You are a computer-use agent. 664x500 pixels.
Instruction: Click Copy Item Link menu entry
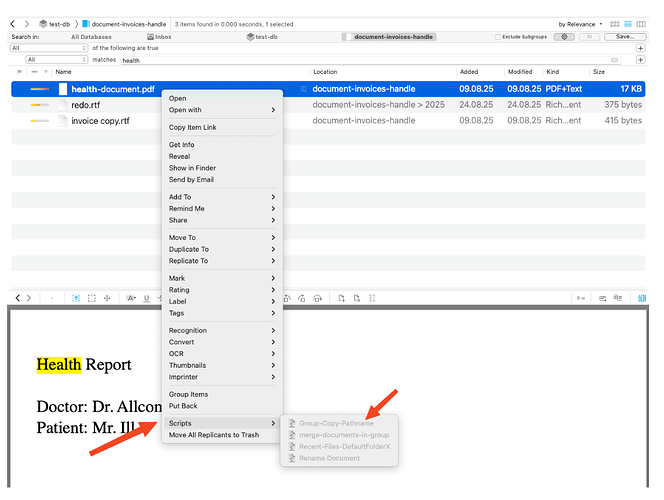tap(192, 127)
